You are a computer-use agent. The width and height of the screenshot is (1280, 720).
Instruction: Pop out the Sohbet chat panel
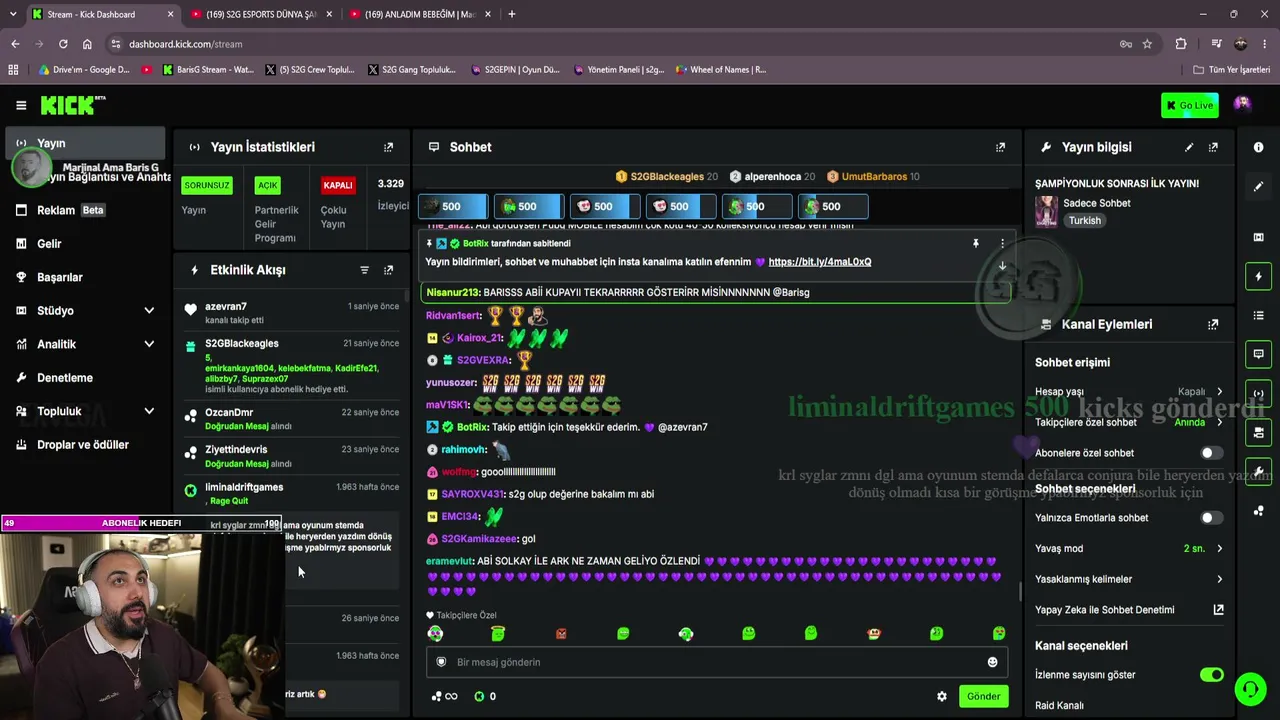[x=1000, y=147]
